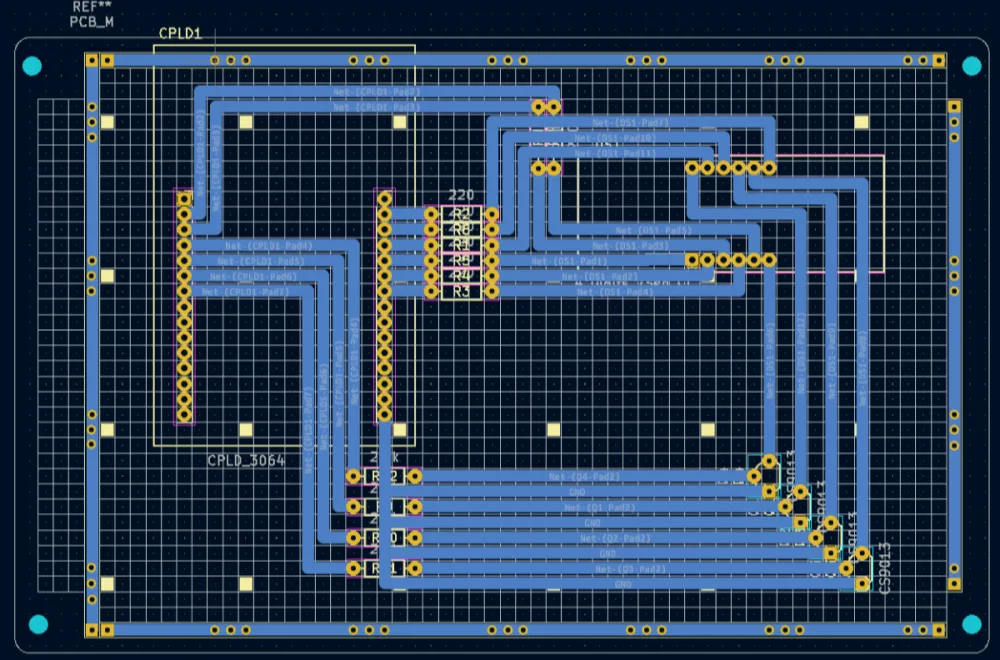Click the Net-(Q4-Pad2) net label

coord(587,477)
